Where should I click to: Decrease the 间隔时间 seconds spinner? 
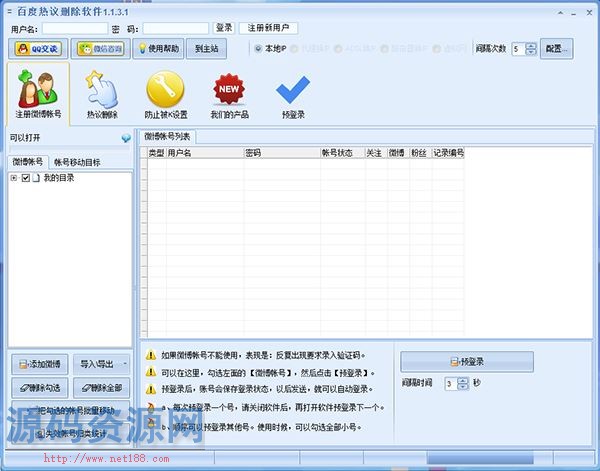point(463,386)
